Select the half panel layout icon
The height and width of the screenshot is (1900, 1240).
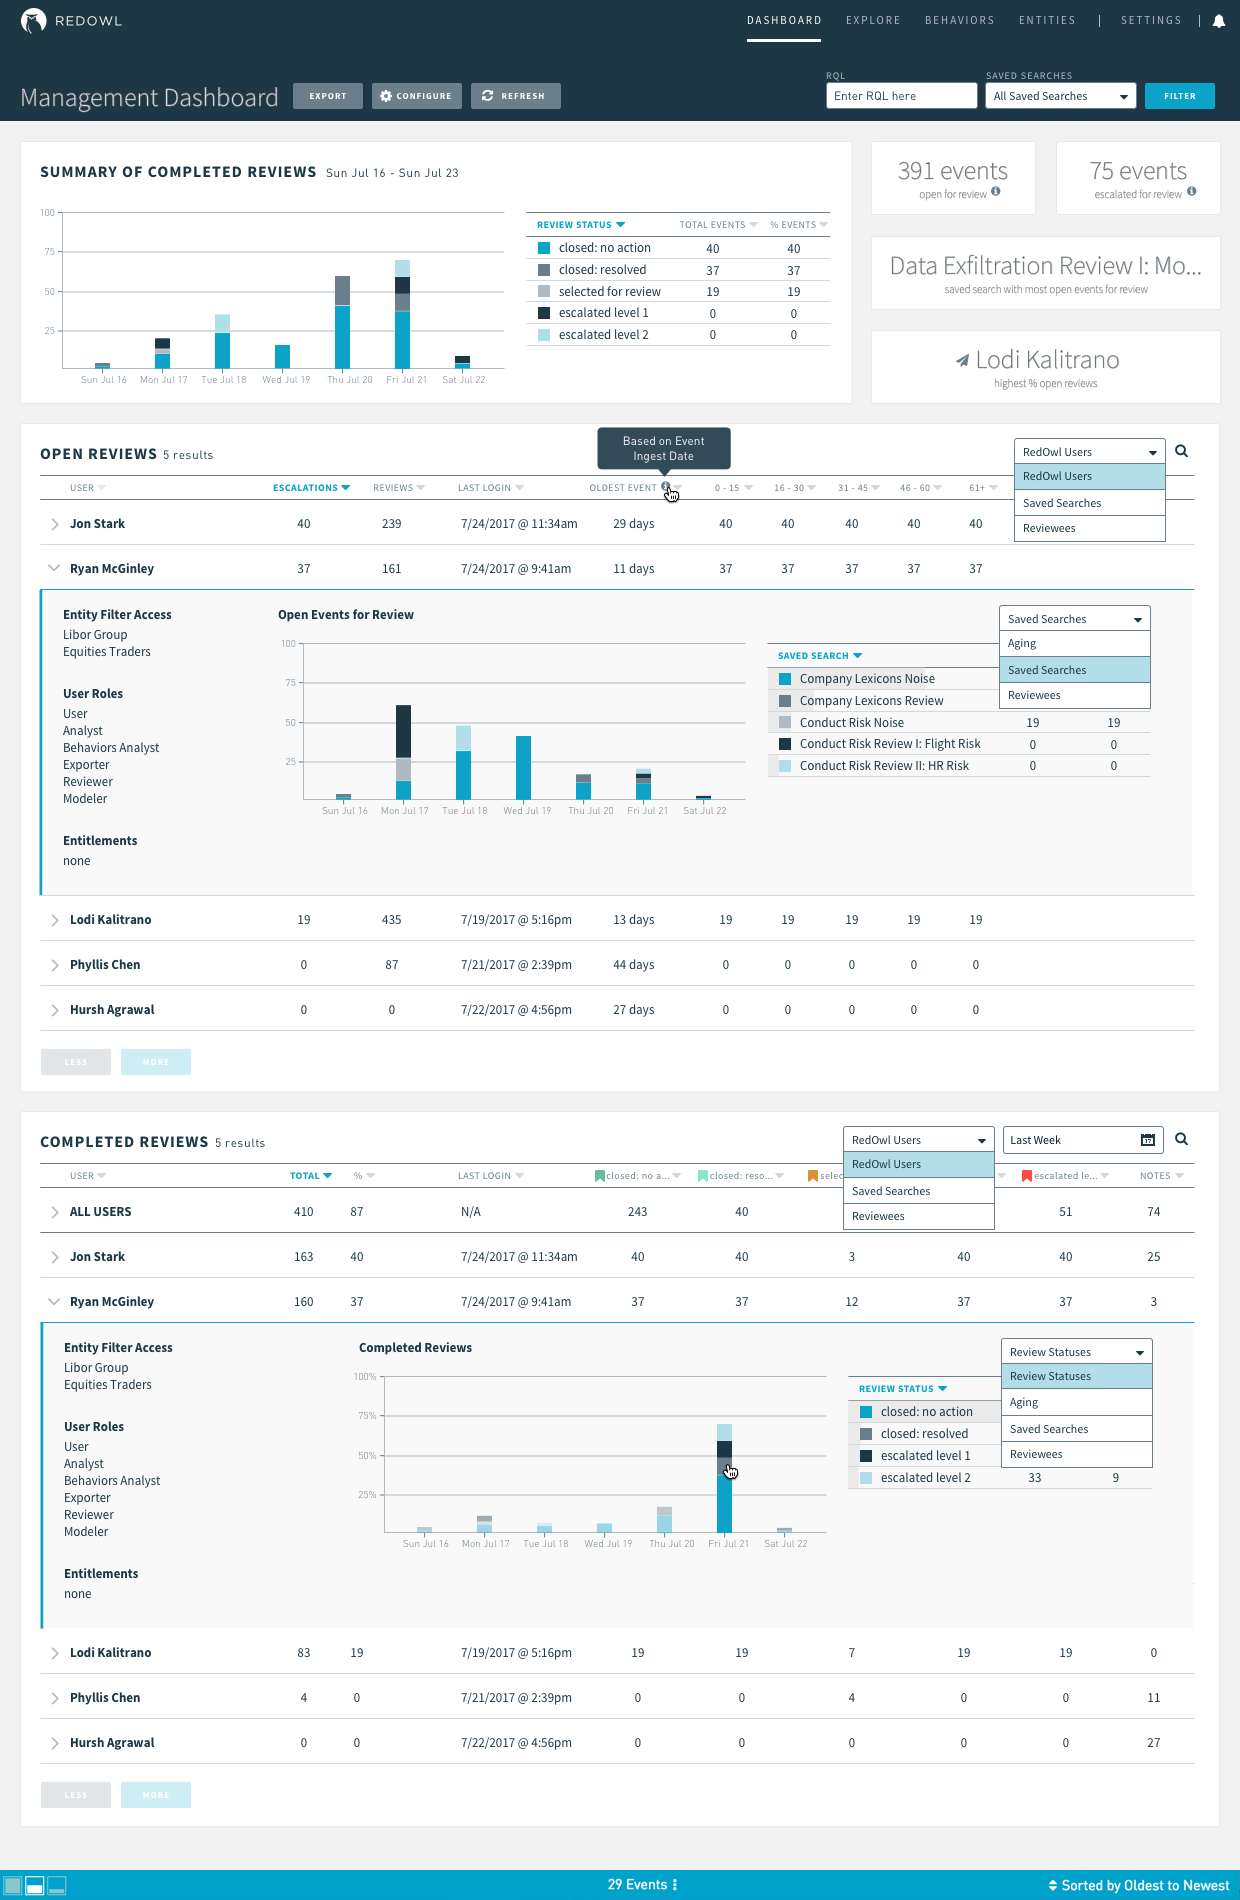pyautogui.click(x=35, y=1885)
